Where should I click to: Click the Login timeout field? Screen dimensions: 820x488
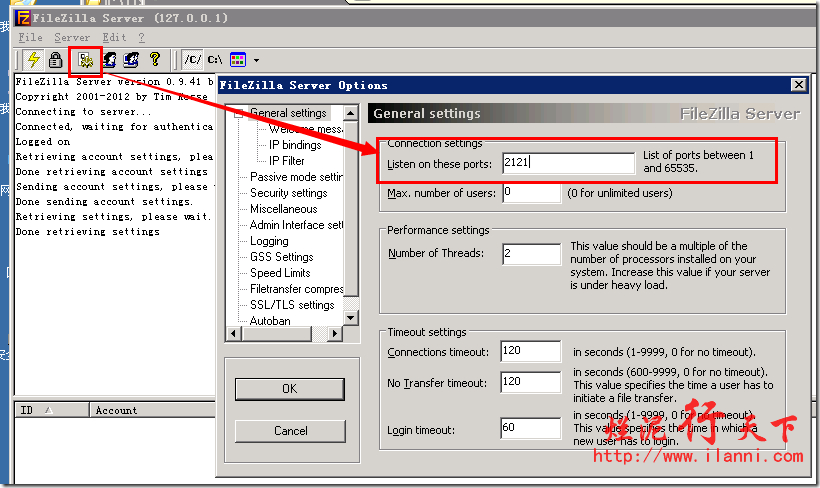pyautogui.click(x=530, y=428)
